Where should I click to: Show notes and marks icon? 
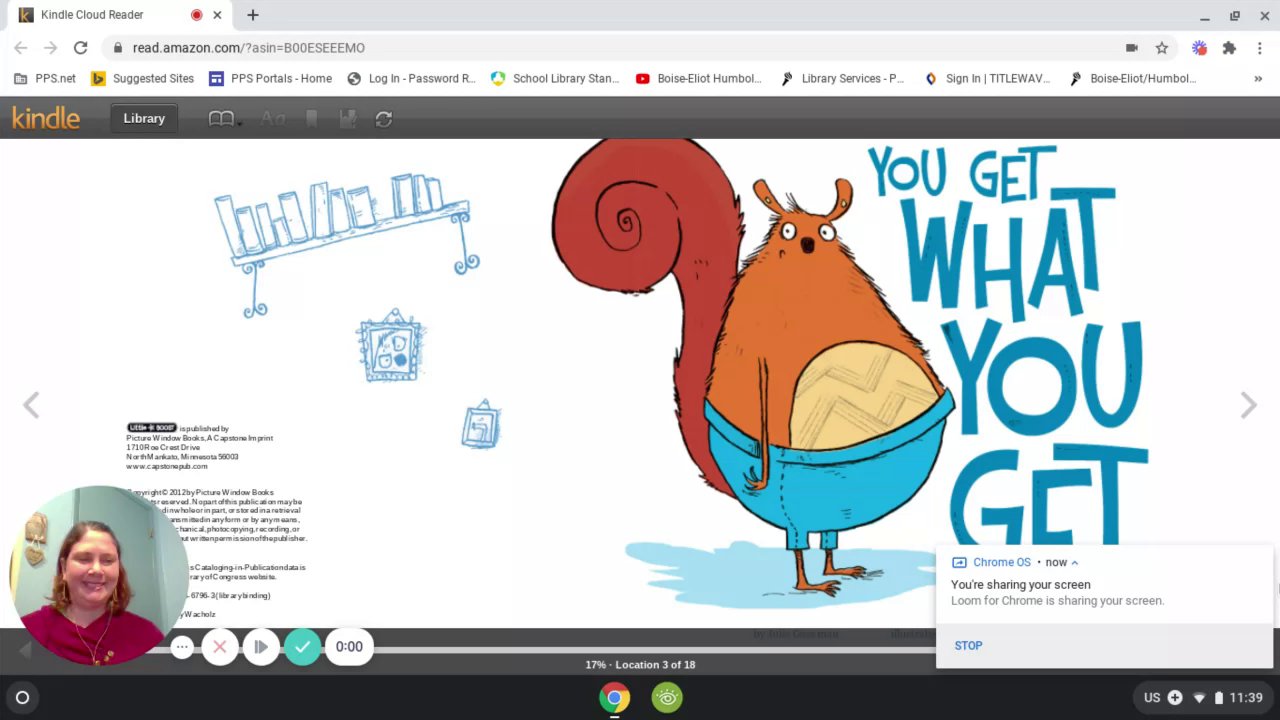point(348,119)
